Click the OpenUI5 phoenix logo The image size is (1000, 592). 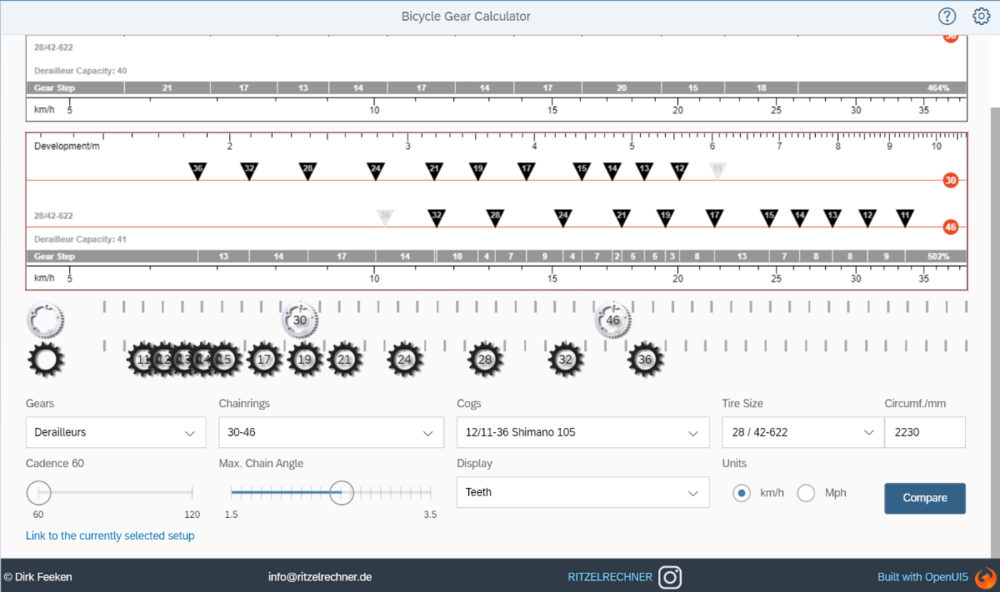coord(984,577)
